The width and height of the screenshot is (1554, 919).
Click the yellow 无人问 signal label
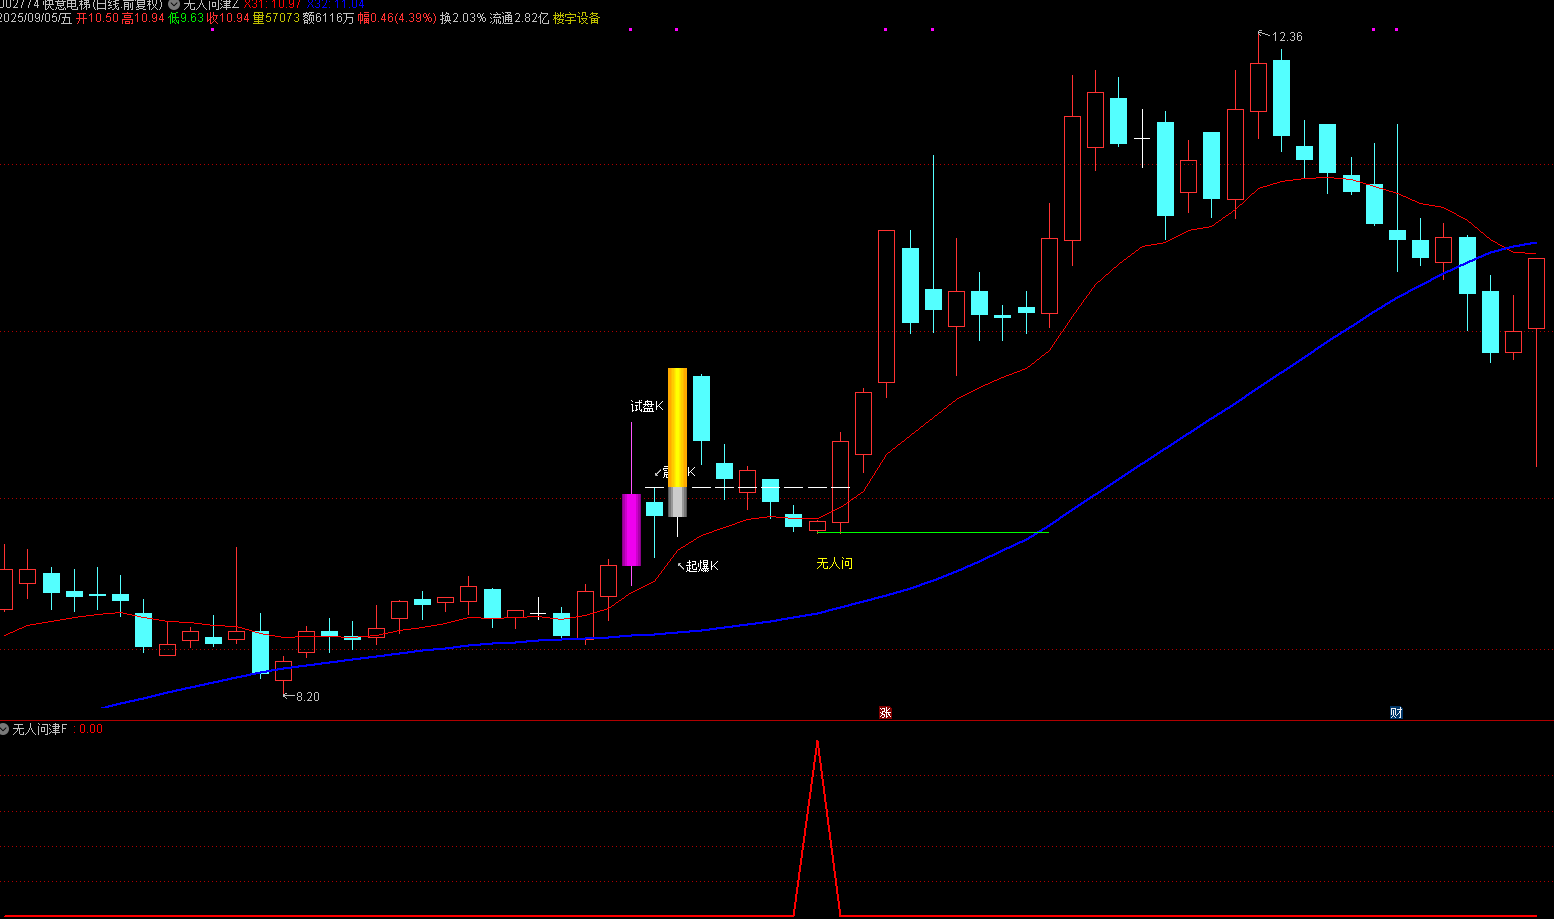[x=835, y=564]
